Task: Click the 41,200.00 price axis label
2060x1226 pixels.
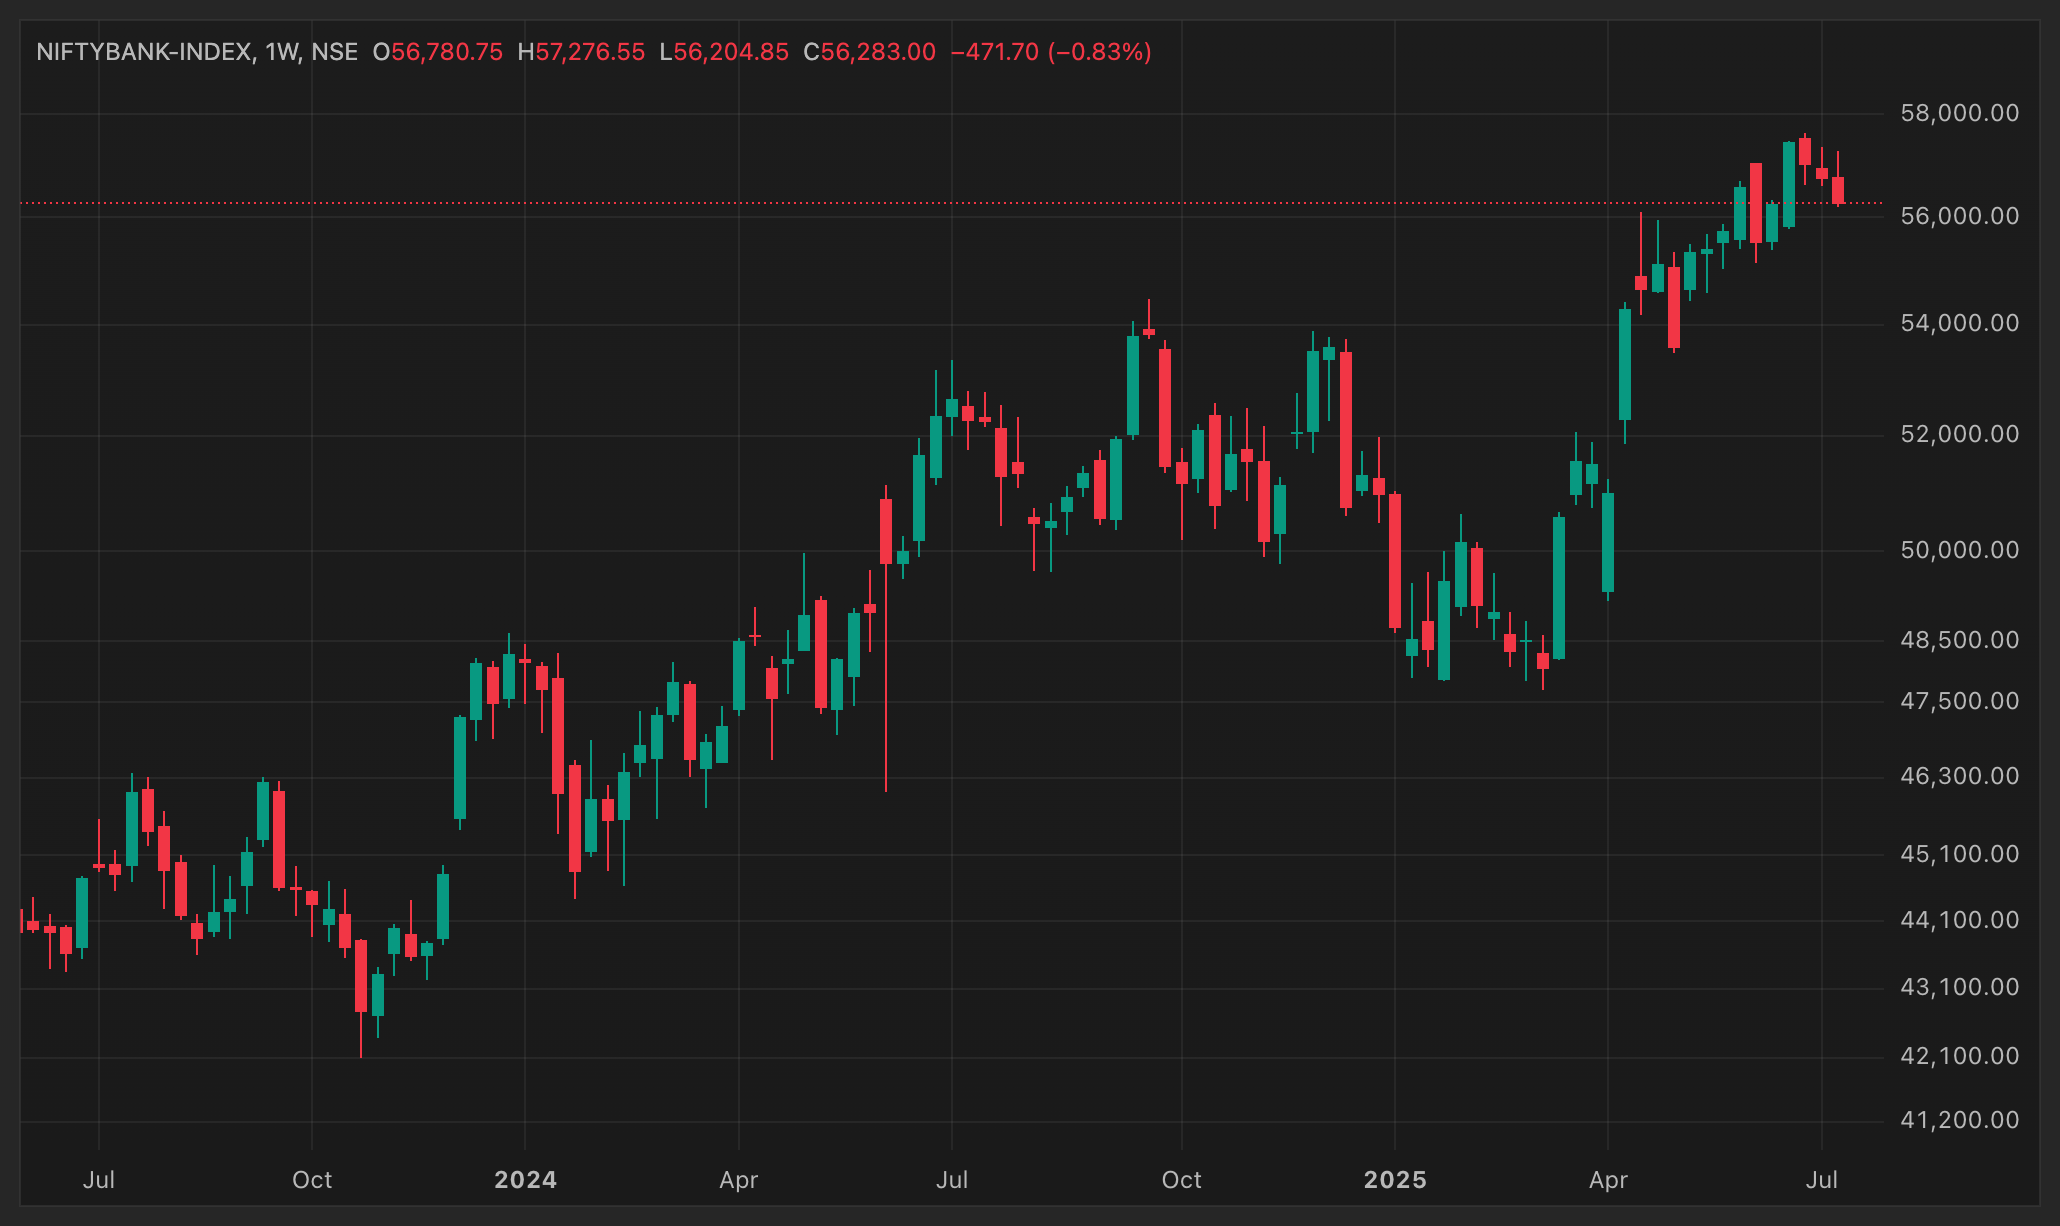Action: (1959, 1120)
